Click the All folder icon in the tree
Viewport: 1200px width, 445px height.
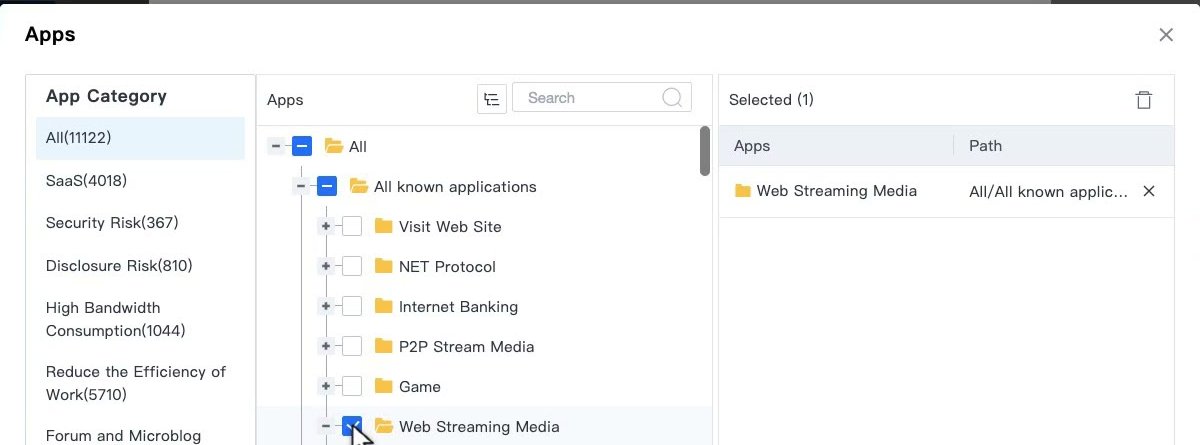point(334,146)
